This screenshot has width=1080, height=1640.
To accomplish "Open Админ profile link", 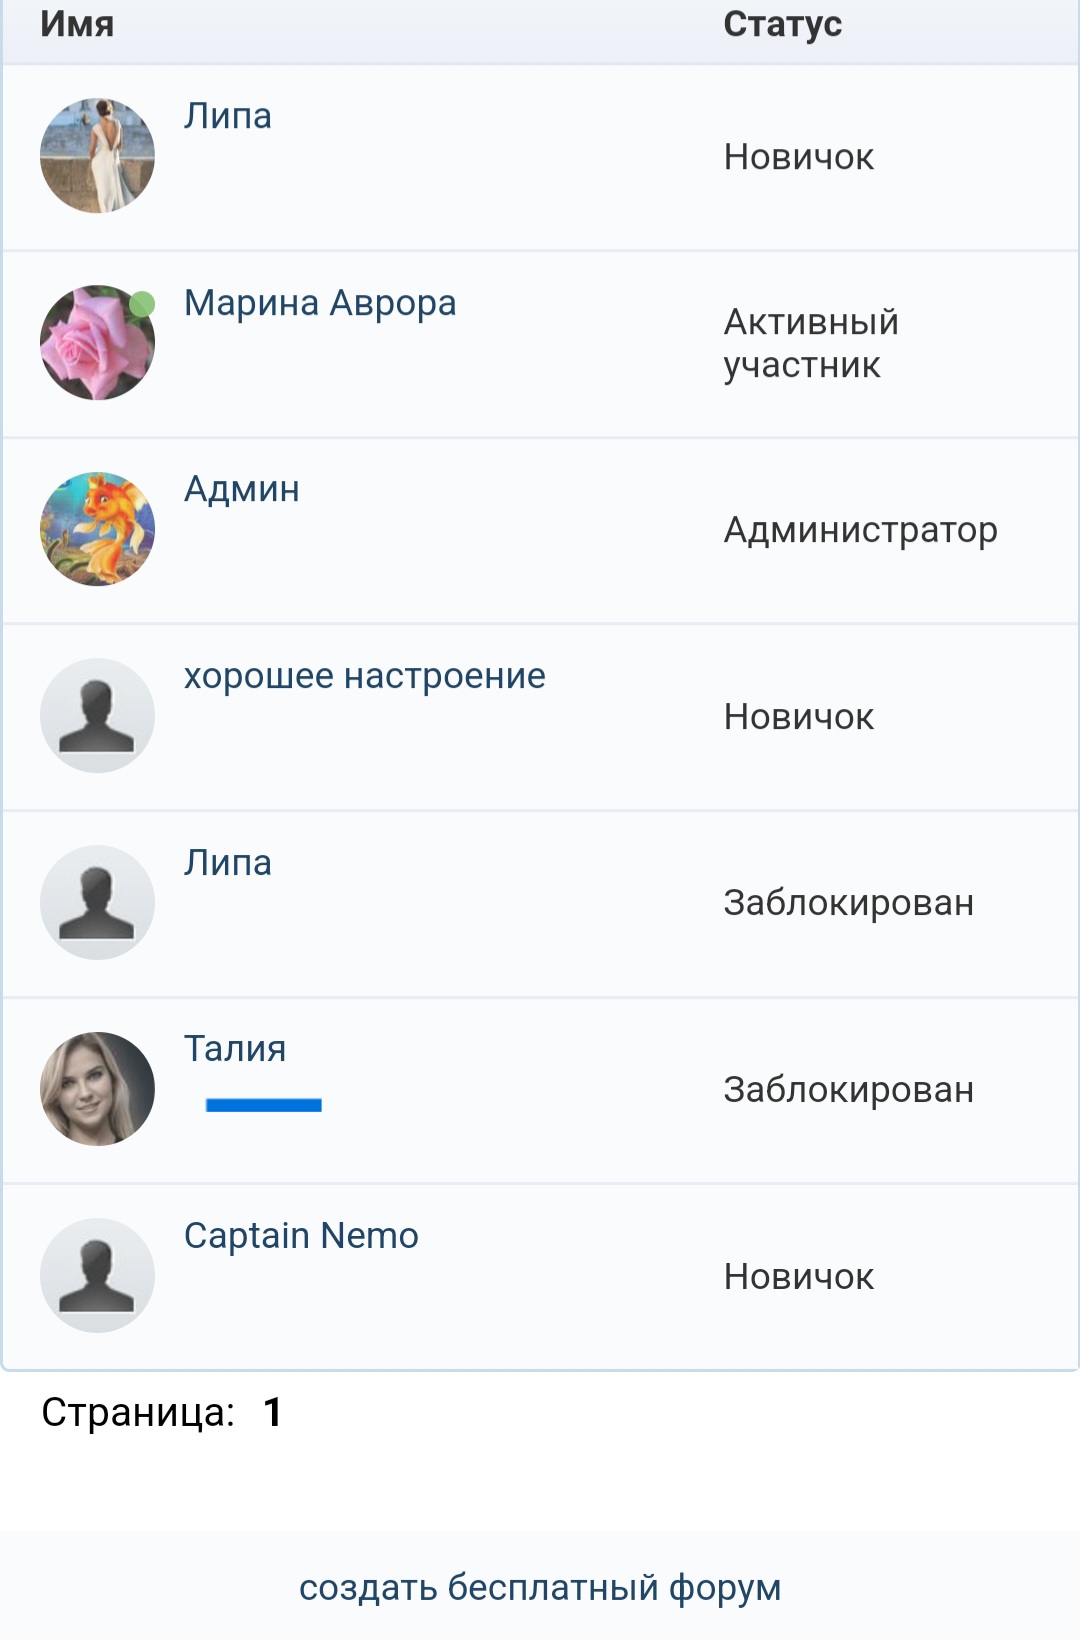I will pos(242,490).
